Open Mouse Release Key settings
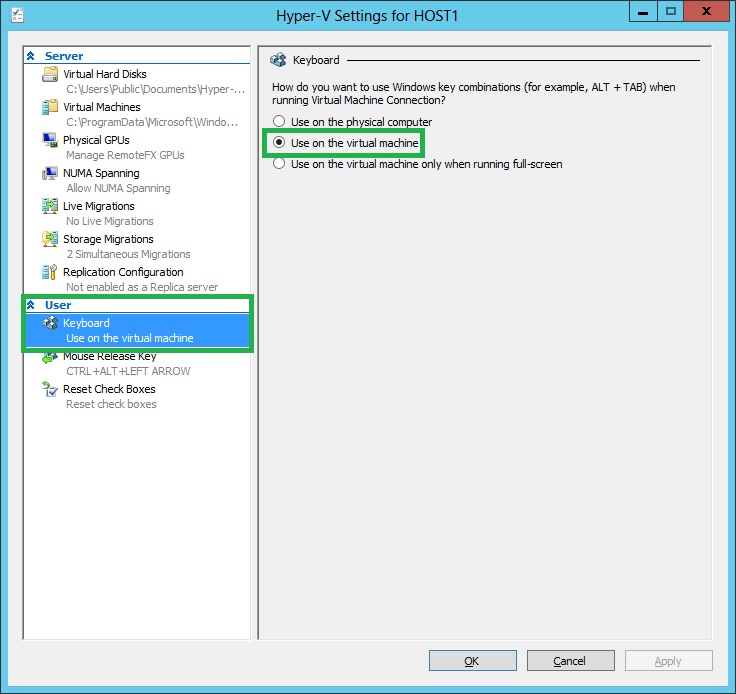The image size is (736, 694). [110, 357]
